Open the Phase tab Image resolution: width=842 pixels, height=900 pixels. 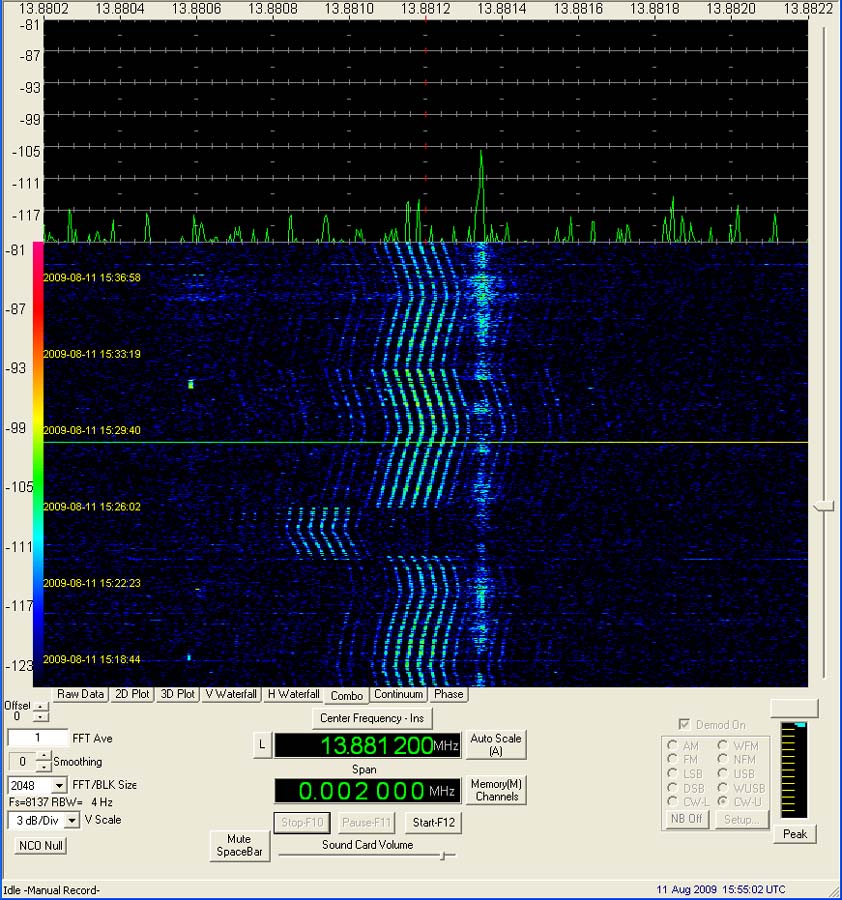click(x=448, y=694)
